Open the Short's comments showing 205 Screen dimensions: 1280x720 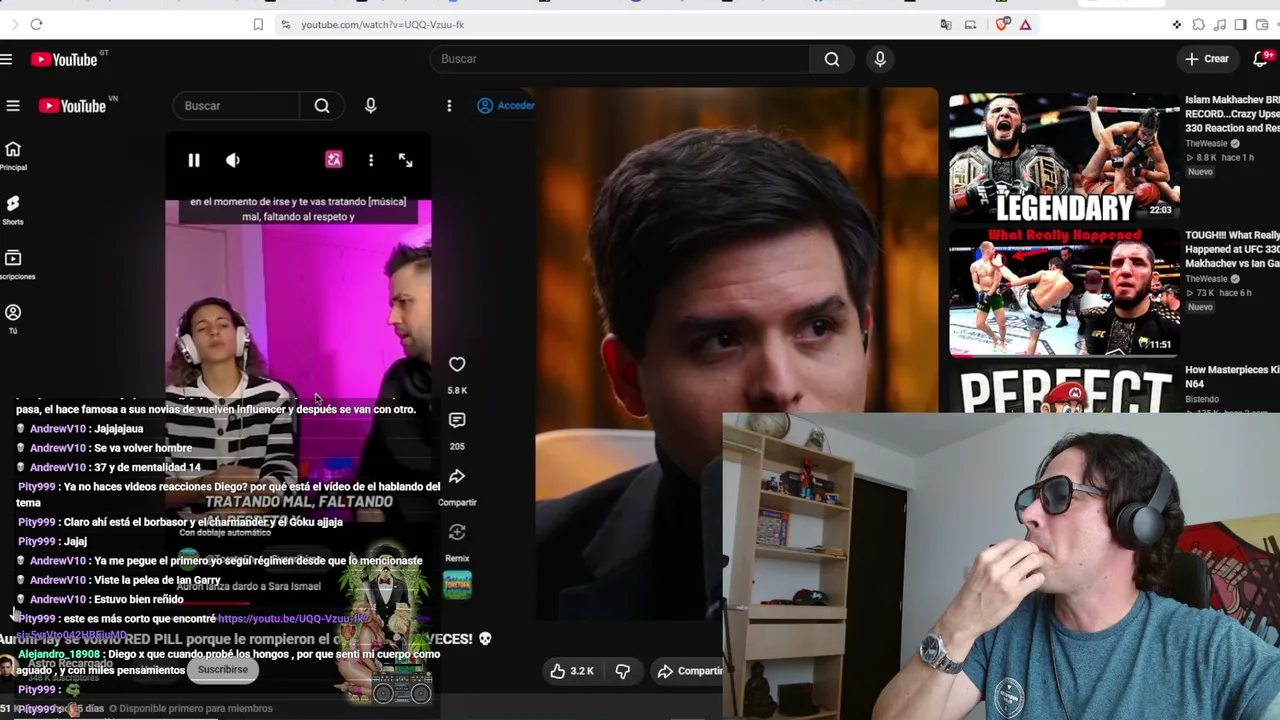(457, 421)
